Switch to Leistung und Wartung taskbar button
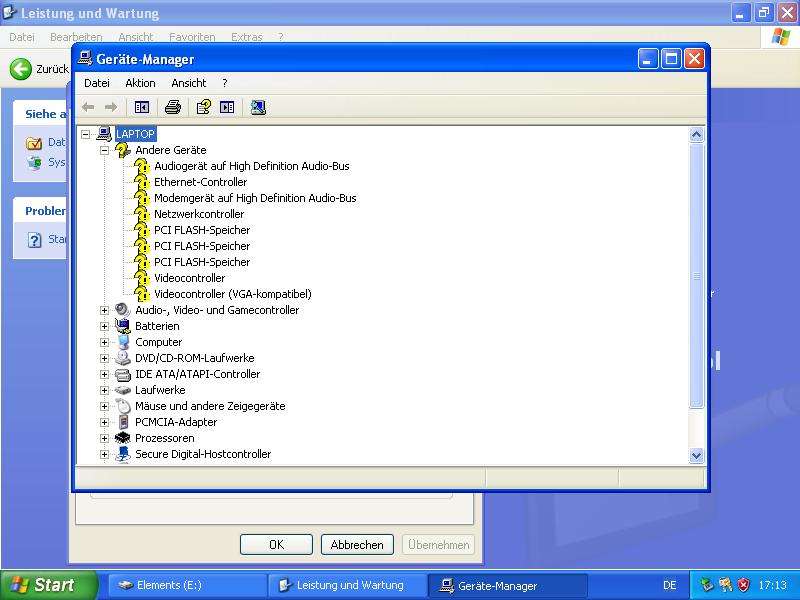This screenshot has width=800, height=600. [x=347, y=585]
